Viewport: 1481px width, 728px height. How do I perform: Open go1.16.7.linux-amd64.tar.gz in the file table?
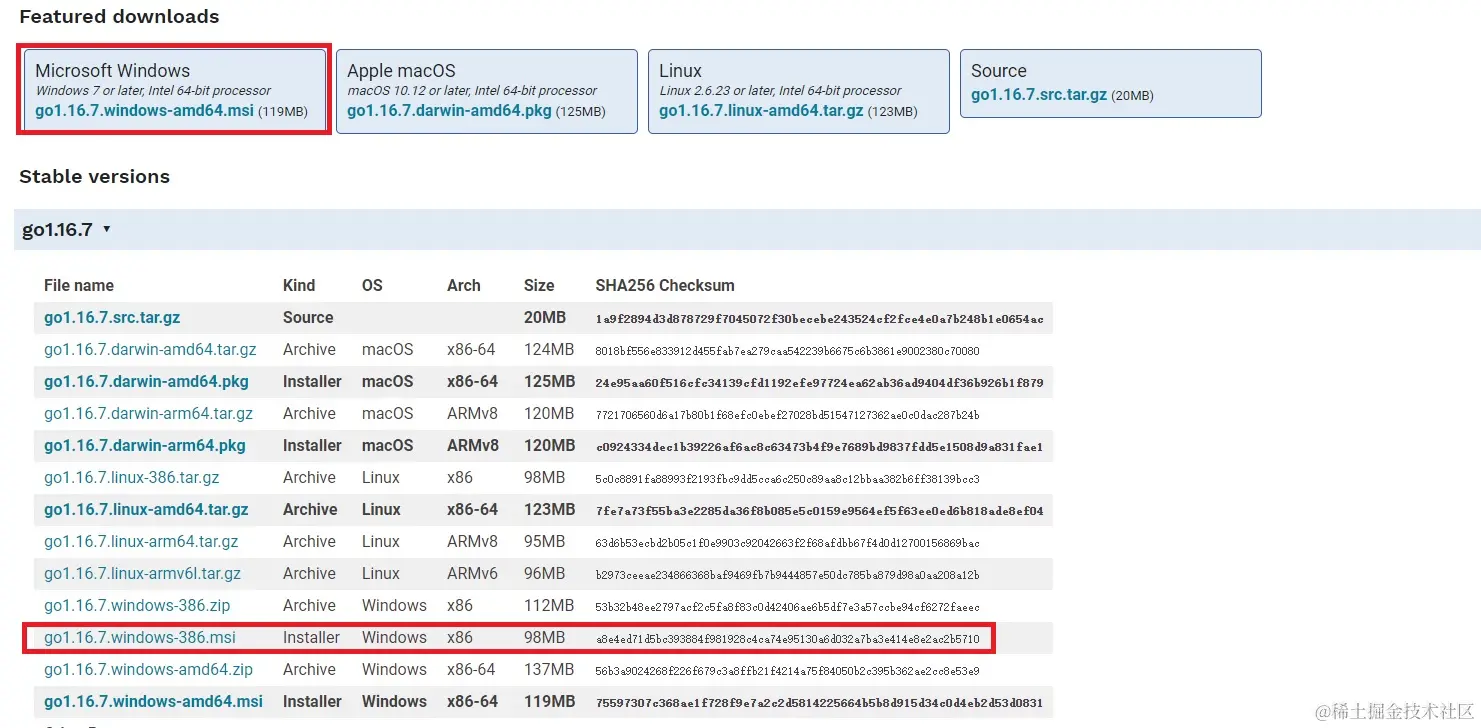tap(146, 509)
